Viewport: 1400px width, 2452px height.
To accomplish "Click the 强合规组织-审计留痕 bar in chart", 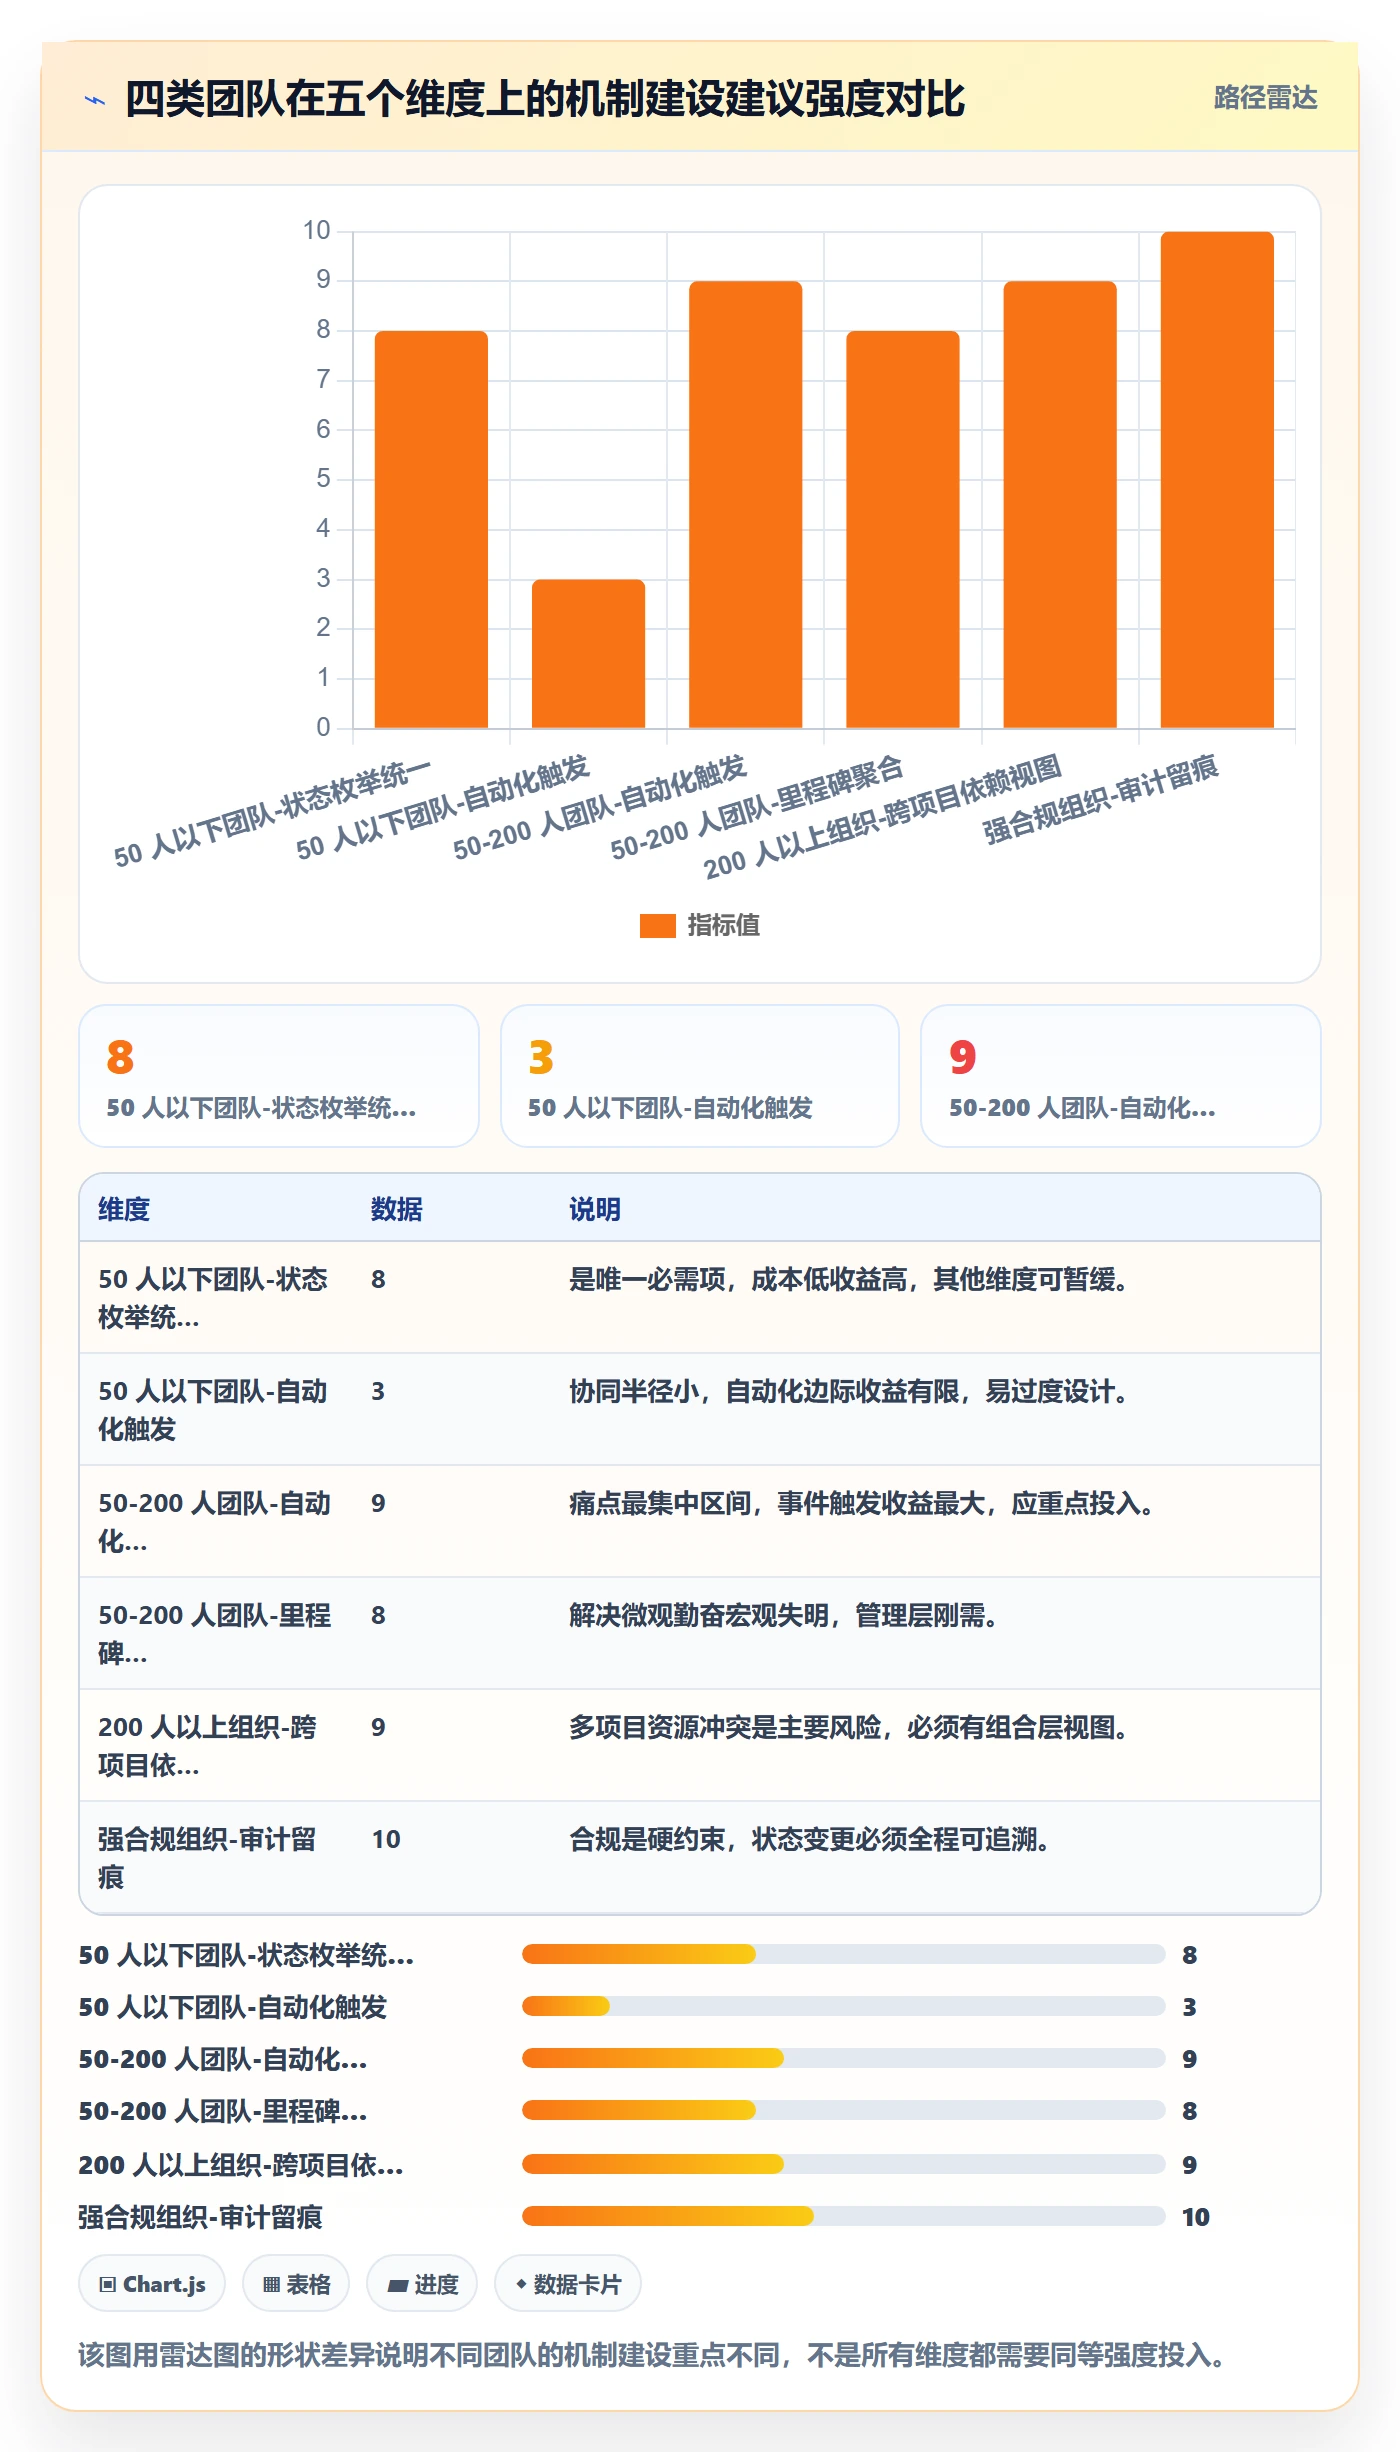I will 1217,480.
